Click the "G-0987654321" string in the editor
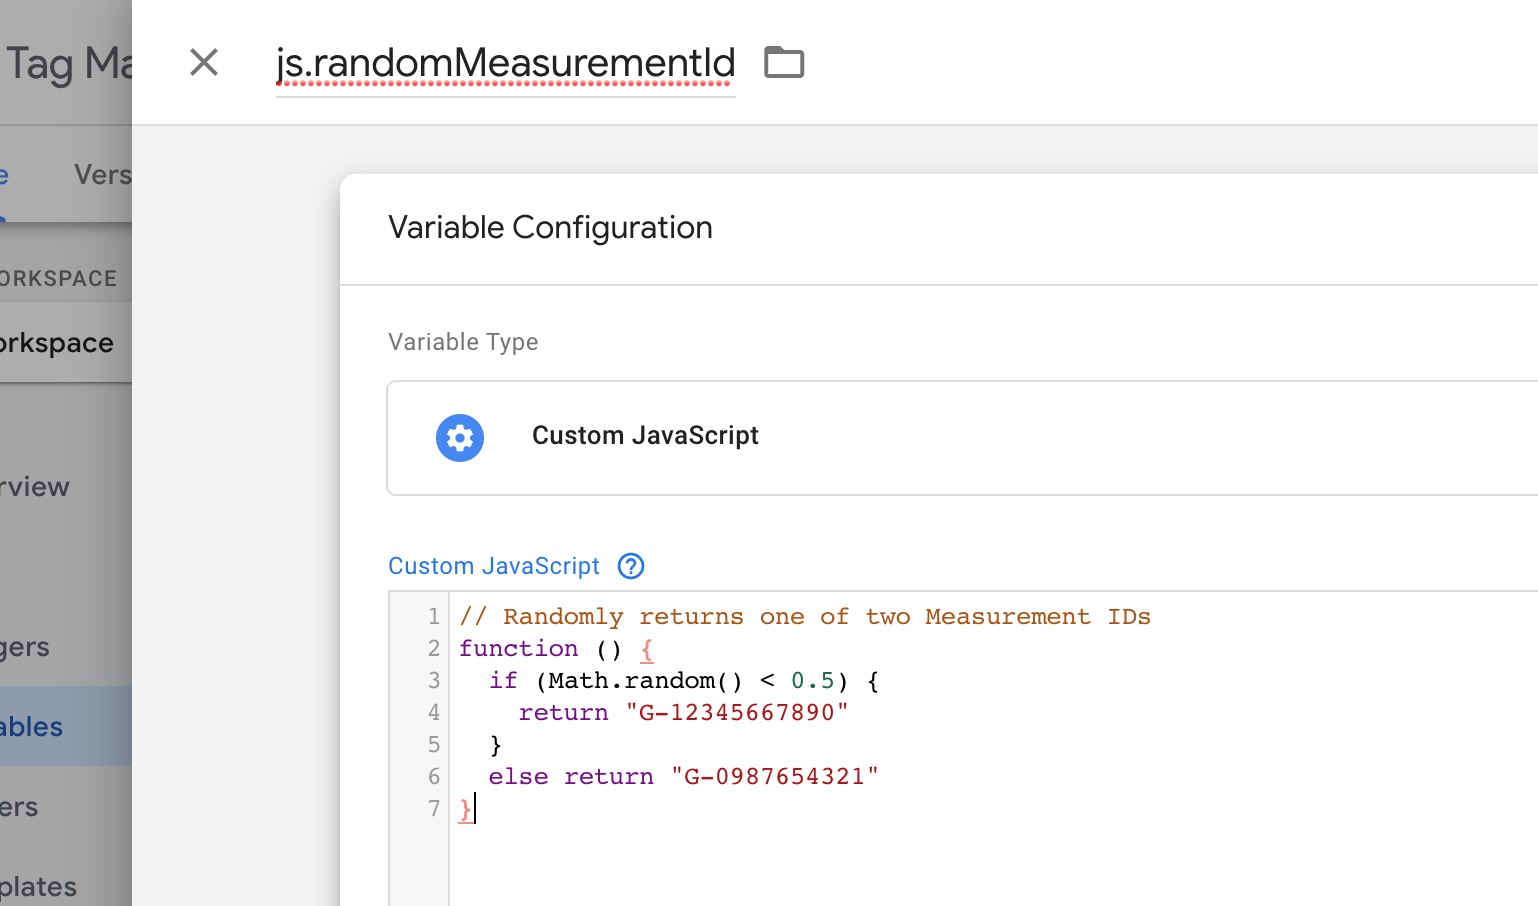The image size is (1538, 906). click(774, 777)
